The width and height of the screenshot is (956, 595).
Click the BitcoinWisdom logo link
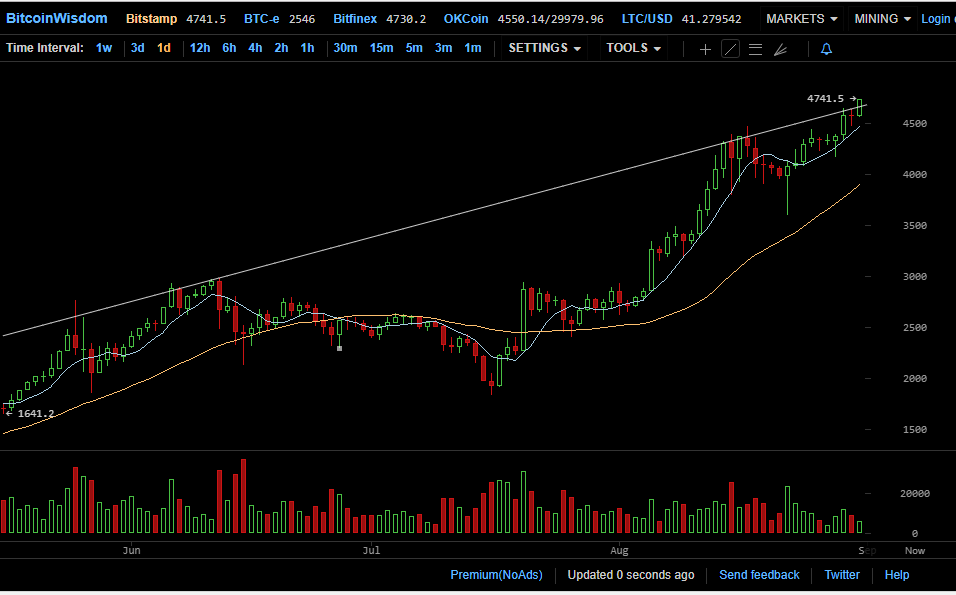pyautogui.click(x=57, y=18)
